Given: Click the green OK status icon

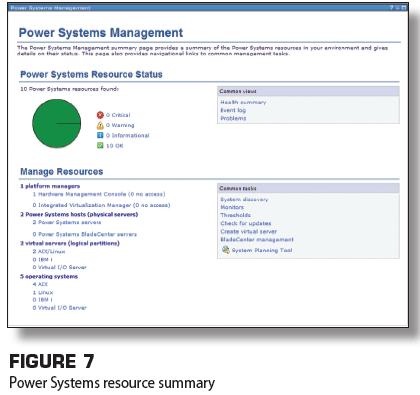Looking at the screenshot, I should tap(100, 145).
